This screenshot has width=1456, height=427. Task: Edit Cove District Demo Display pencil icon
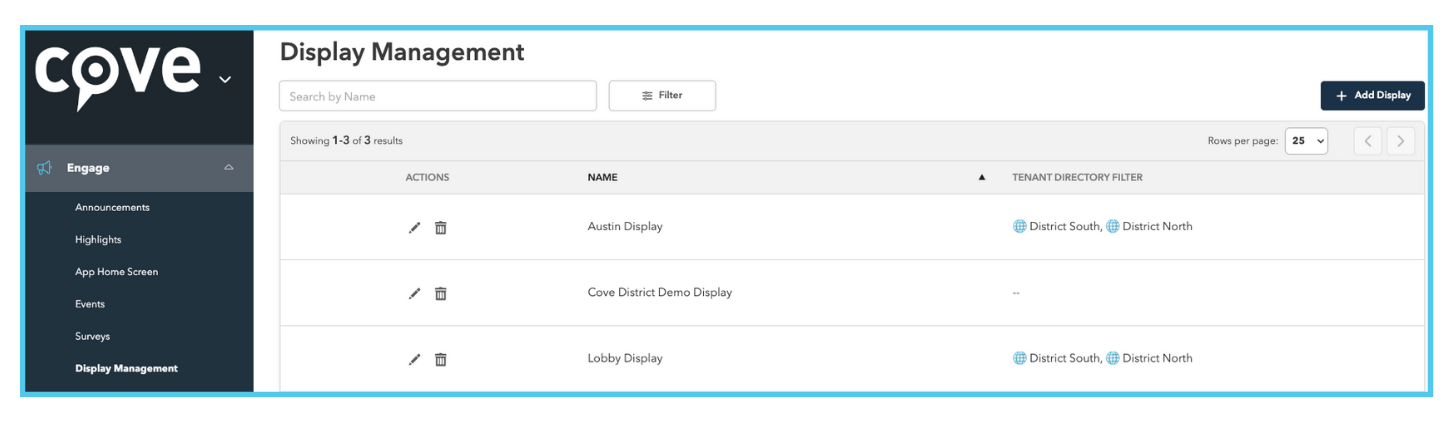point(415,294)
